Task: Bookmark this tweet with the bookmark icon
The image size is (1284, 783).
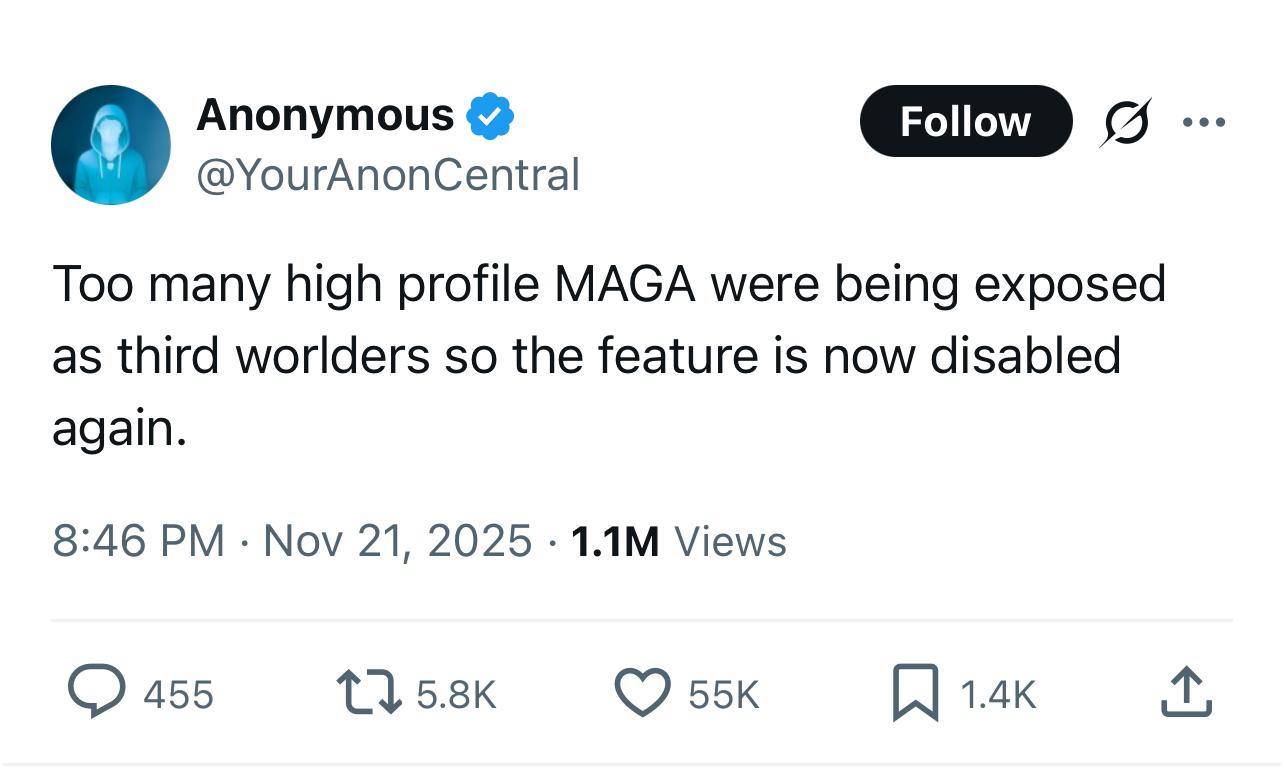Action: [915, 693]
